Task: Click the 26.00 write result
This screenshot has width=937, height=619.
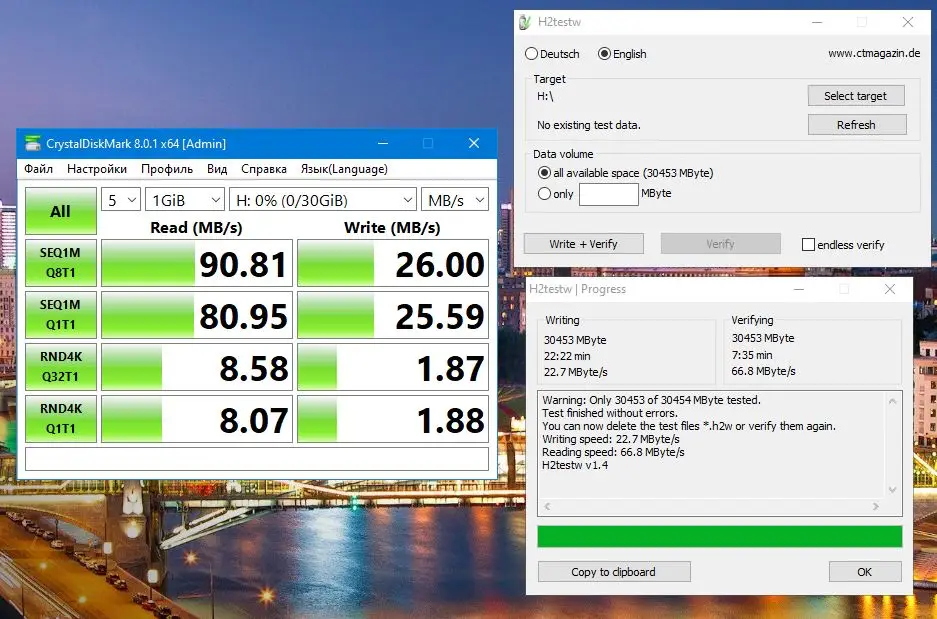Action: [x=393, y=263]
